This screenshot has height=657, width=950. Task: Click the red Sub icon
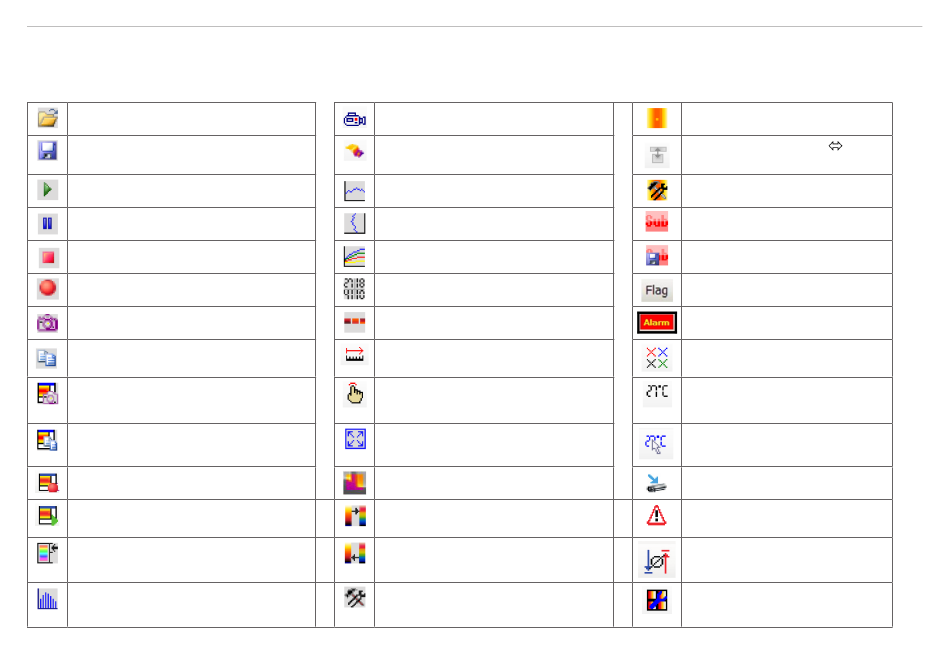[x=657, y=222]
